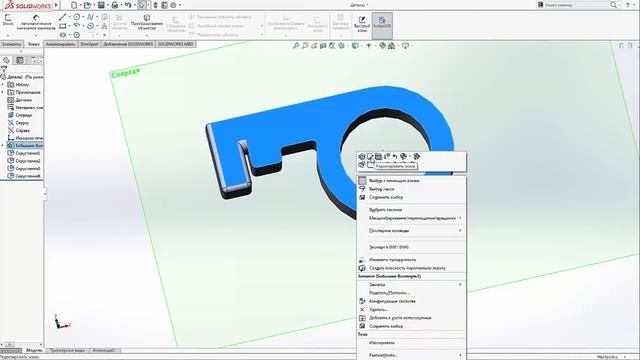This screenshot has width=640, height=360.
Task: Select the Text sketch tool
Action: [x=104, y=26]
